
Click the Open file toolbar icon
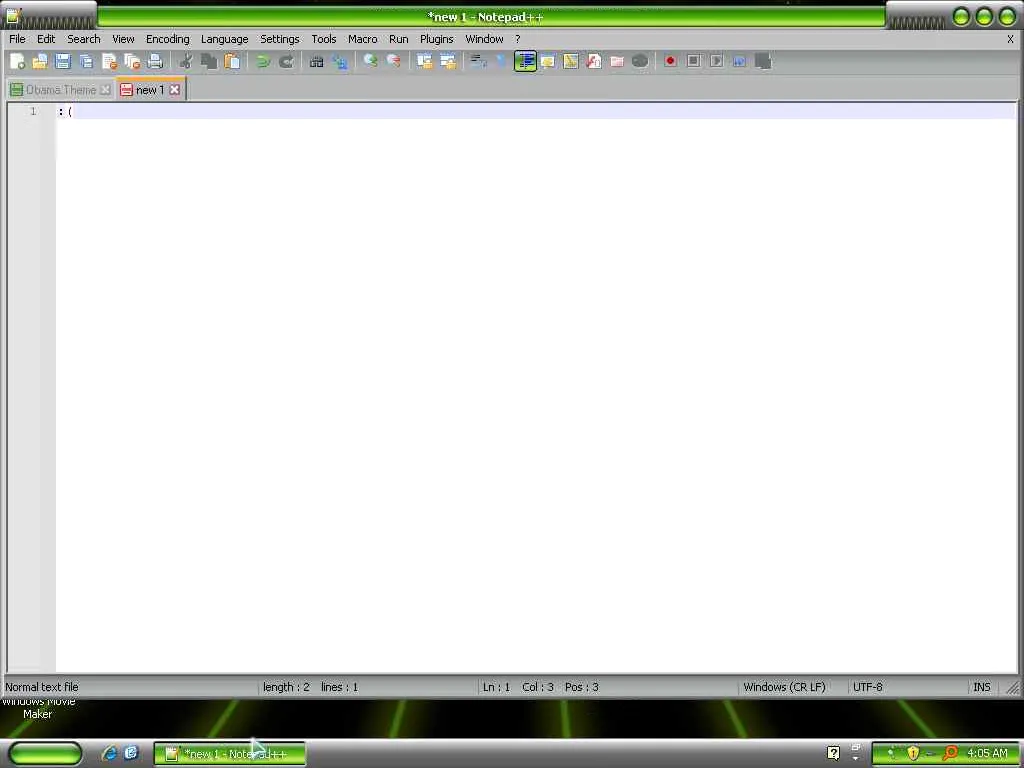point(40,61)
